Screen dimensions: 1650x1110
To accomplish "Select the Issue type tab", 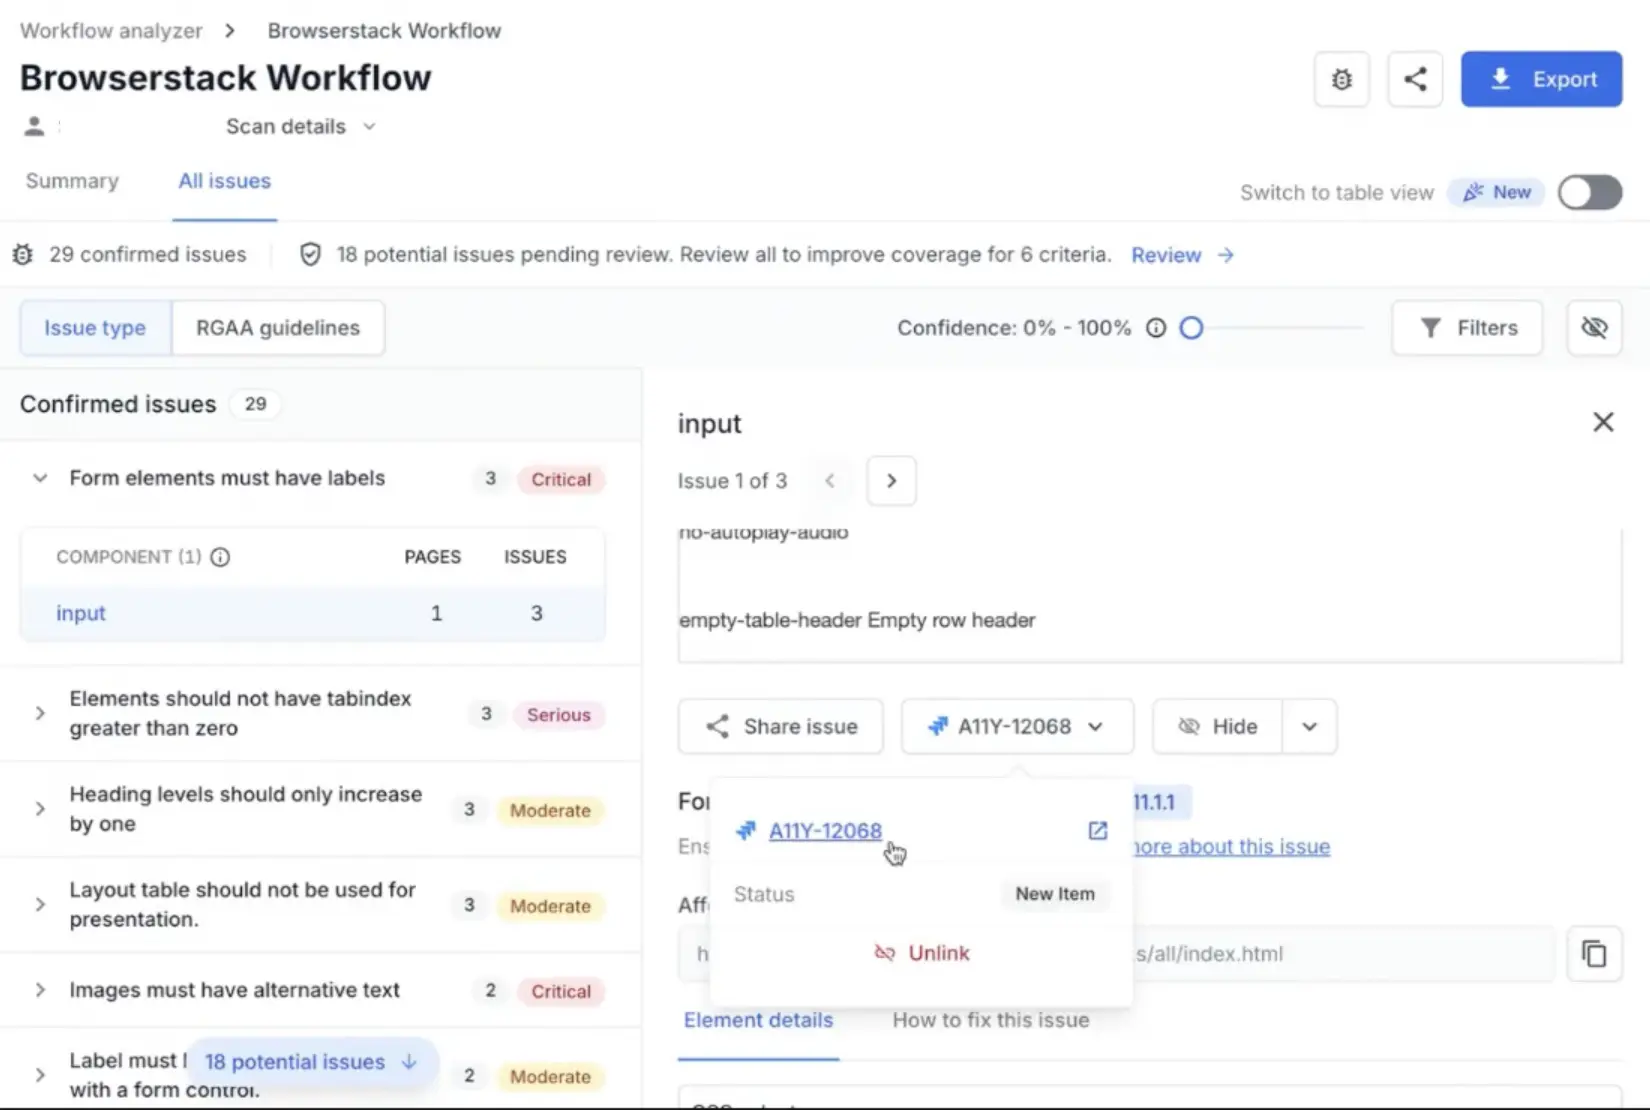I will tap(95, 328).
